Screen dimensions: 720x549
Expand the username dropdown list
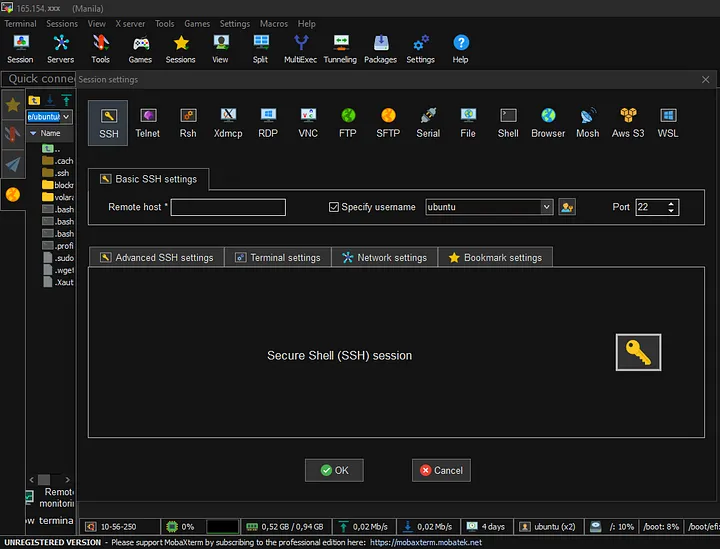pos(546,207)
